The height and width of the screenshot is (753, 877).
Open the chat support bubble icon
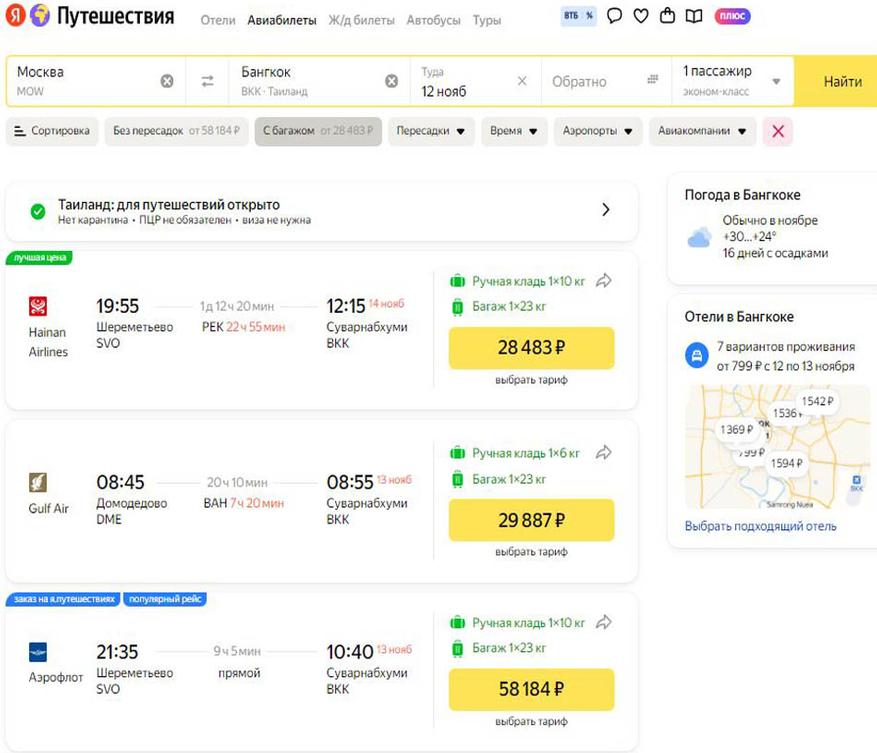point(614,16)
